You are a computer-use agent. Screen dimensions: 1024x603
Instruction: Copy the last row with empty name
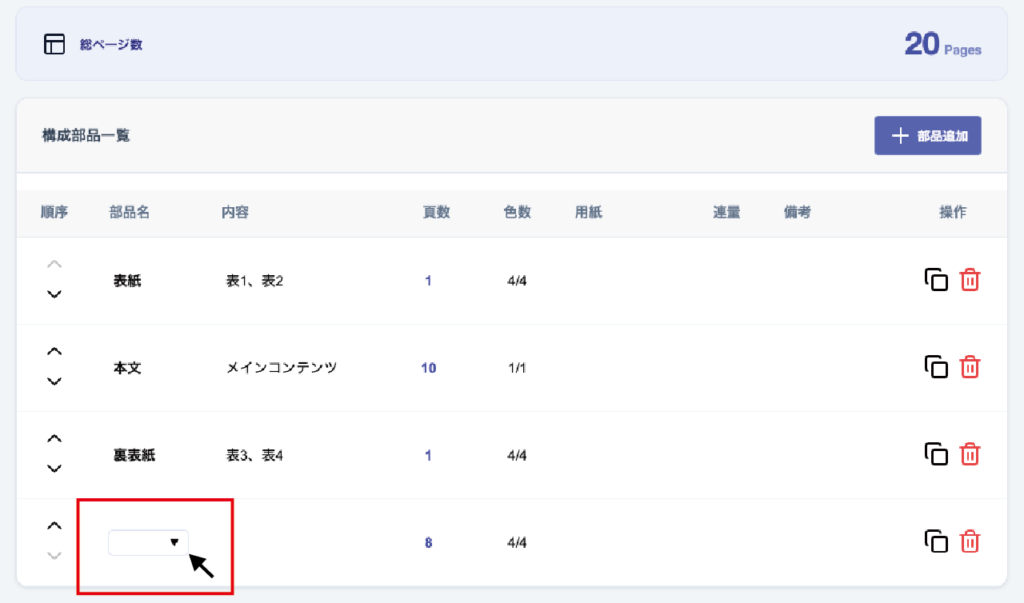coord(935,542)
